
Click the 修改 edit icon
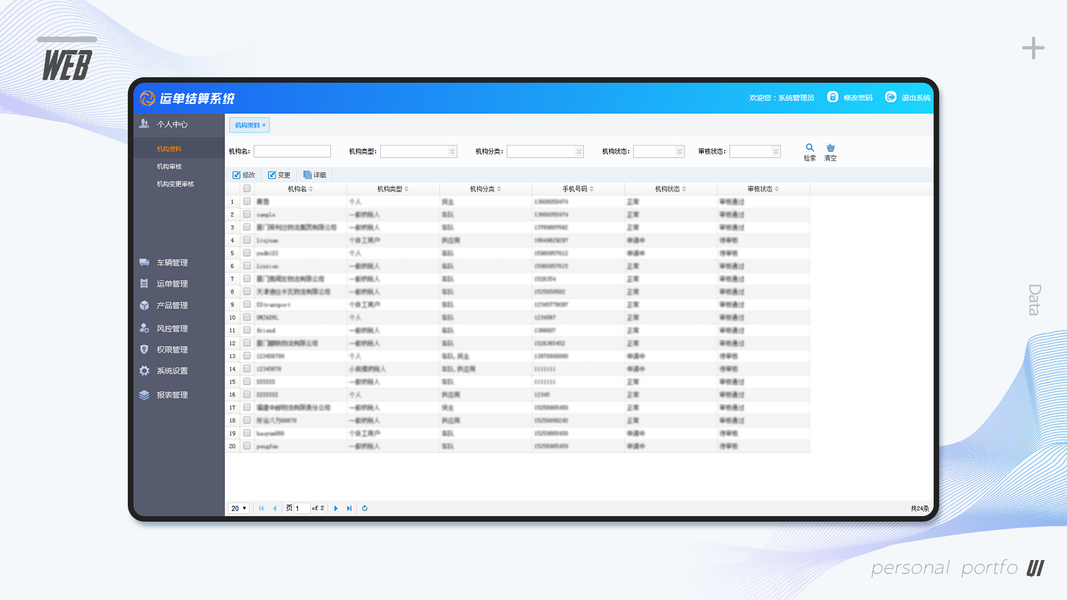(x=236, y=175)
